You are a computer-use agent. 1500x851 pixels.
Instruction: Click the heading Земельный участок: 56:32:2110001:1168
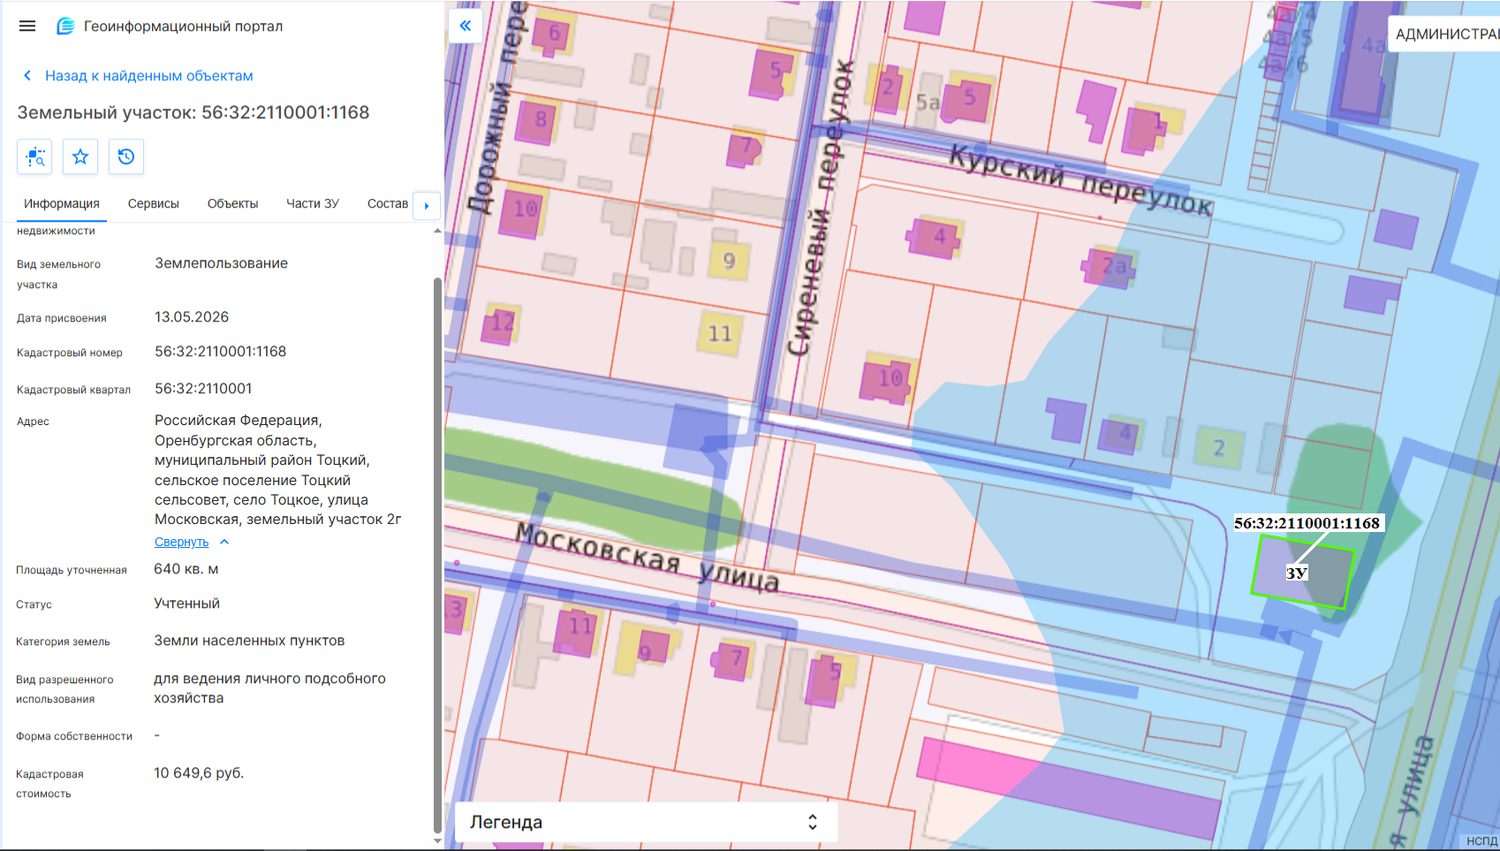tap(193, 112)
